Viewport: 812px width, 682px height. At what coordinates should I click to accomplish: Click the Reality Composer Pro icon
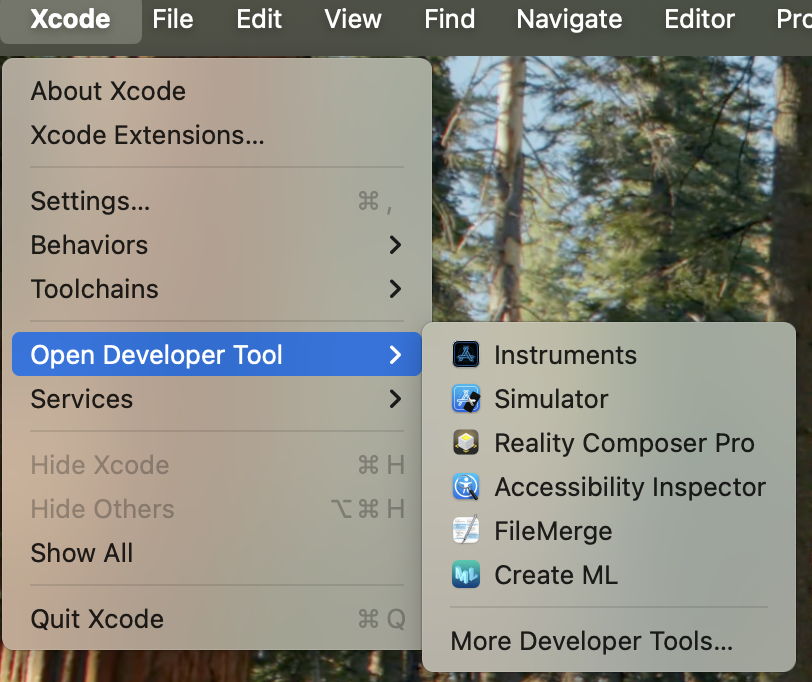point(466,443)
